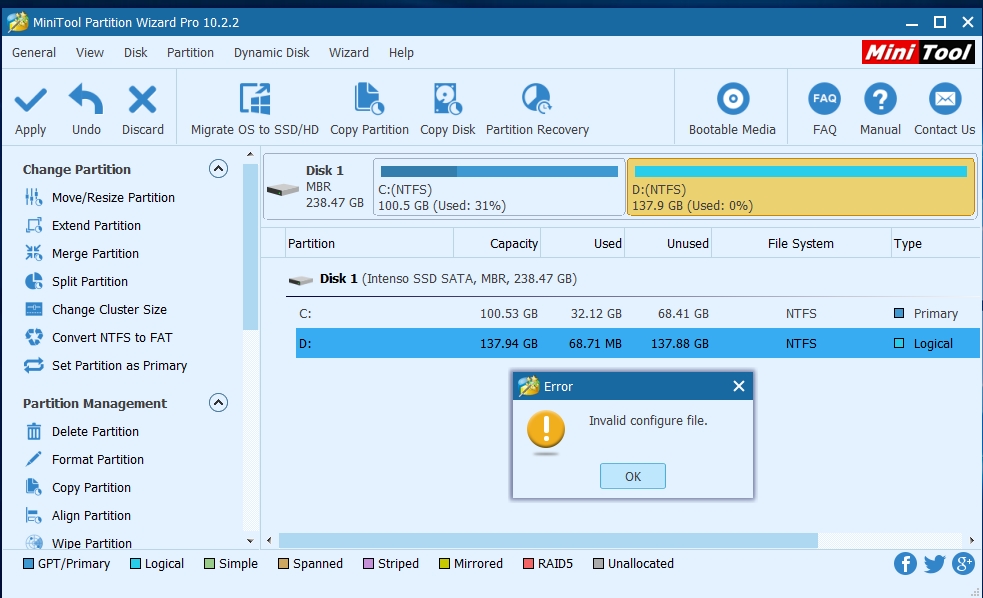Select the D:(NTFS) partition block in disk map
The width and height of the screenshot is (983, 598).
coord(801,187)
